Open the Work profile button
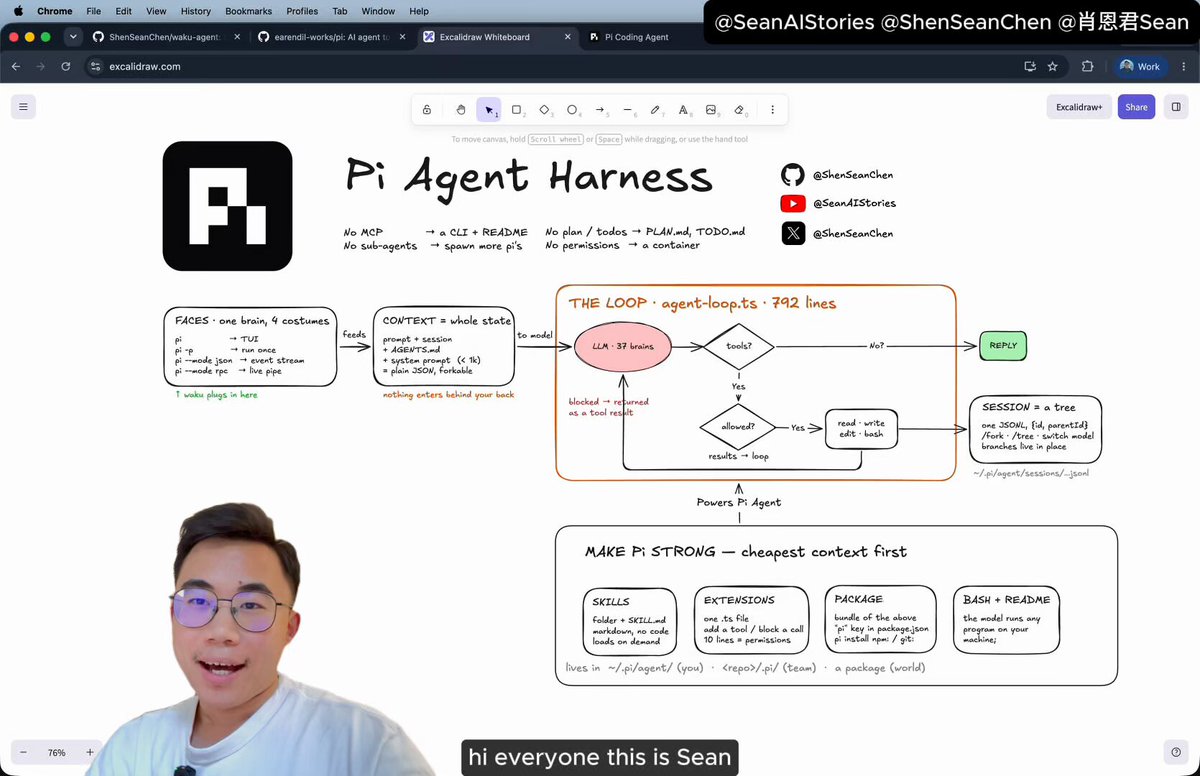1200x776 pixels. click(1140, 66)
